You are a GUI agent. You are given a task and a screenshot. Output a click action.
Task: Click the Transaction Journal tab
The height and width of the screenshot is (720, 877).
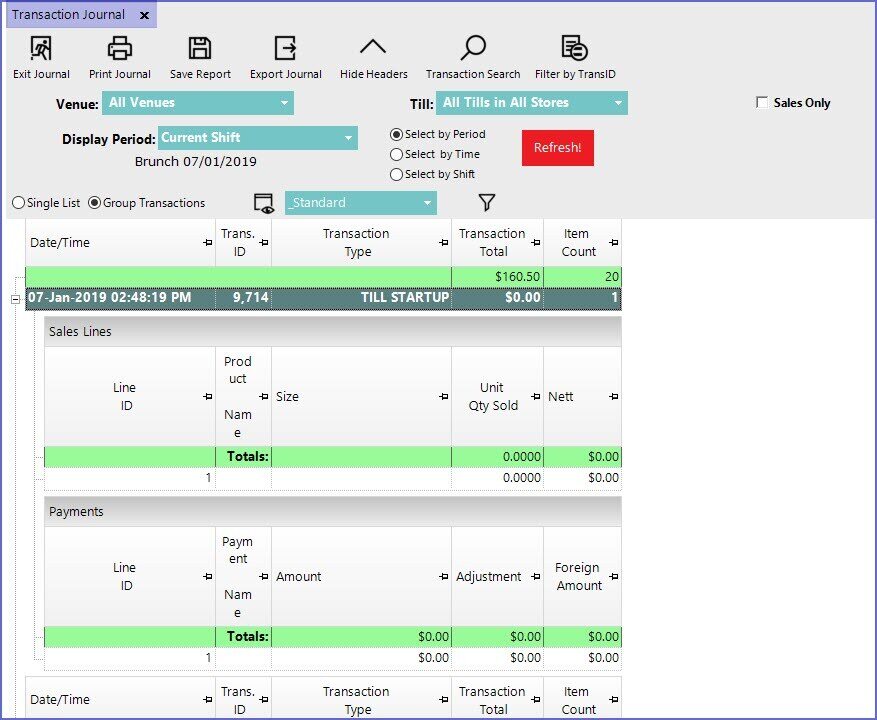[x=68, y=15]
